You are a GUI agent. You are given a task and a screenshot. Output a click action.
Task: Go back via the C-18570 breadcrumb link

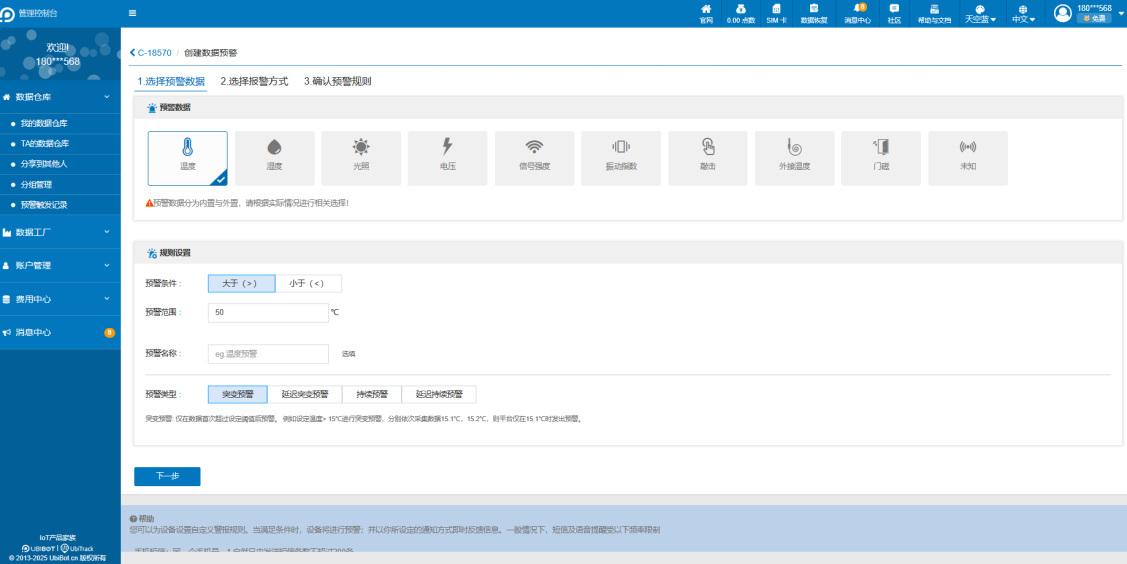[151, 53]
